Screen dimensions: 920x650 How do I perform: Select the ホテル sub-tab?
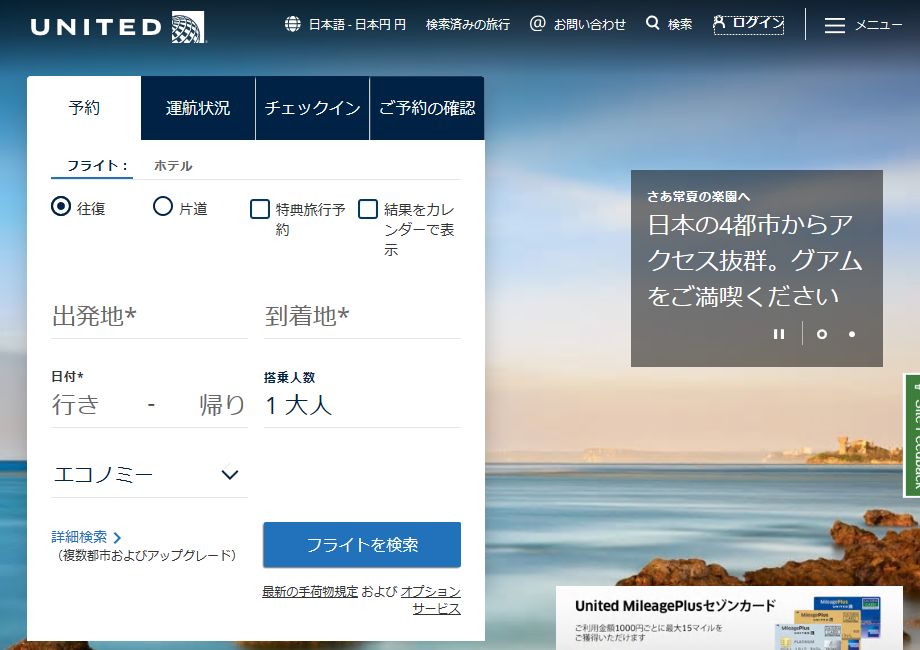[x=173, y=166]
